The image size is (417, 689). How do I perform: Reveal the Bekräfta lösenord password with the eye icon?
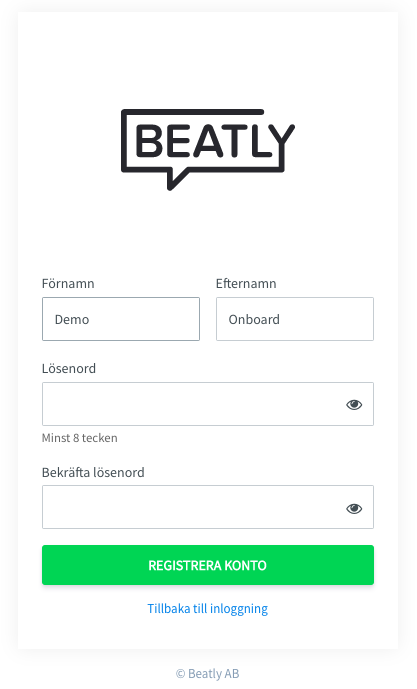pyautogui.click(x=354, y=508)
